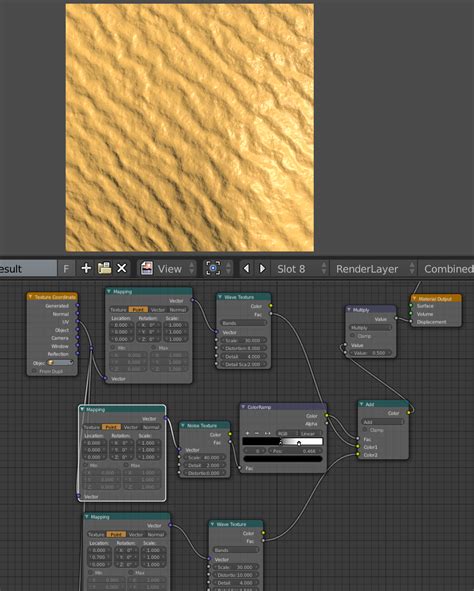This screenshot has width=474, height=591.
Task: Select Vector type in top Mapping node
Action: [x=158, y=310]
